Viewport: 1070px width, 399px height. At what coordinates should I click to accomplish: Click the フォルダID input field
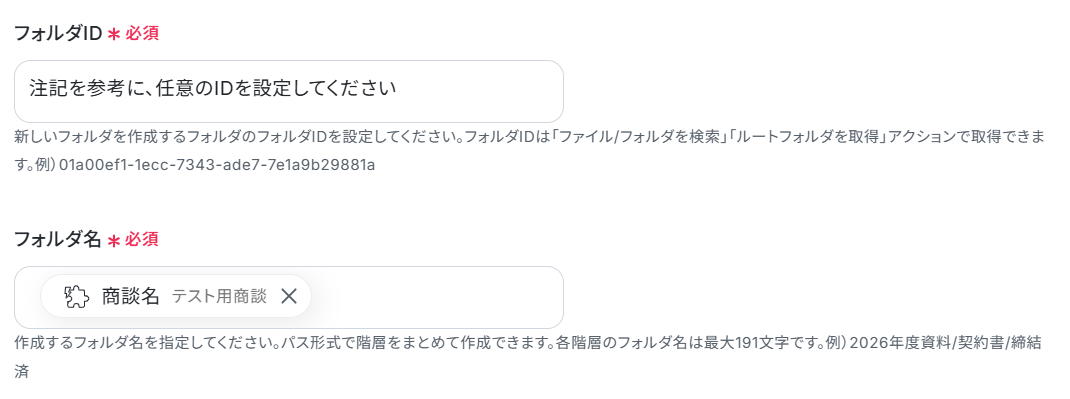(x=289, y=91)
